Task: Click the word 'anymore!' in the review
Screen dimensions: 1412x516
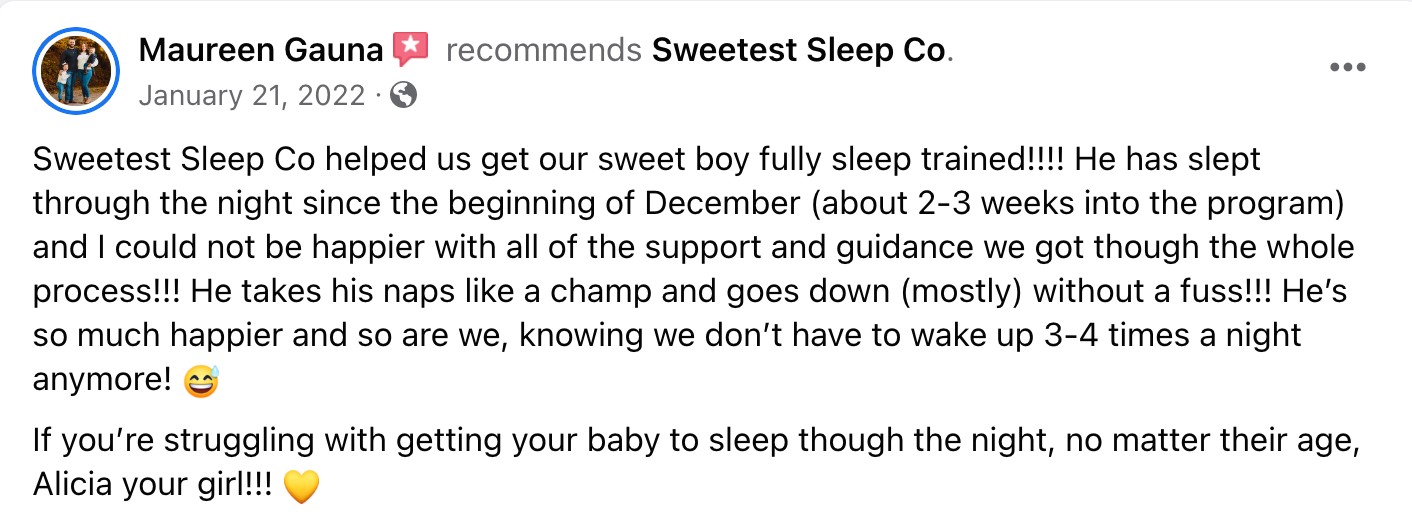Action: [x=103, y=379]
